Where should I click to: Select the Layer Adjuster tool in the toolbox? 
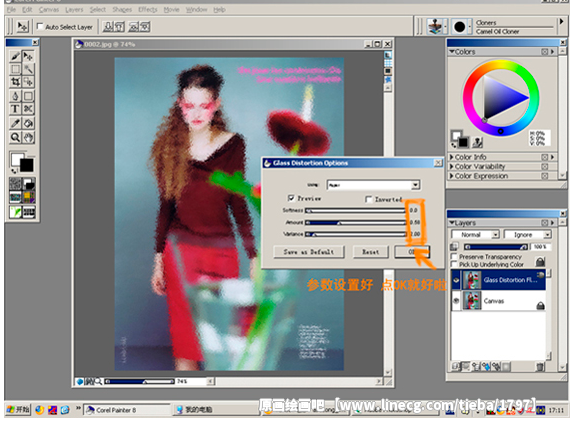click(28, 56)
